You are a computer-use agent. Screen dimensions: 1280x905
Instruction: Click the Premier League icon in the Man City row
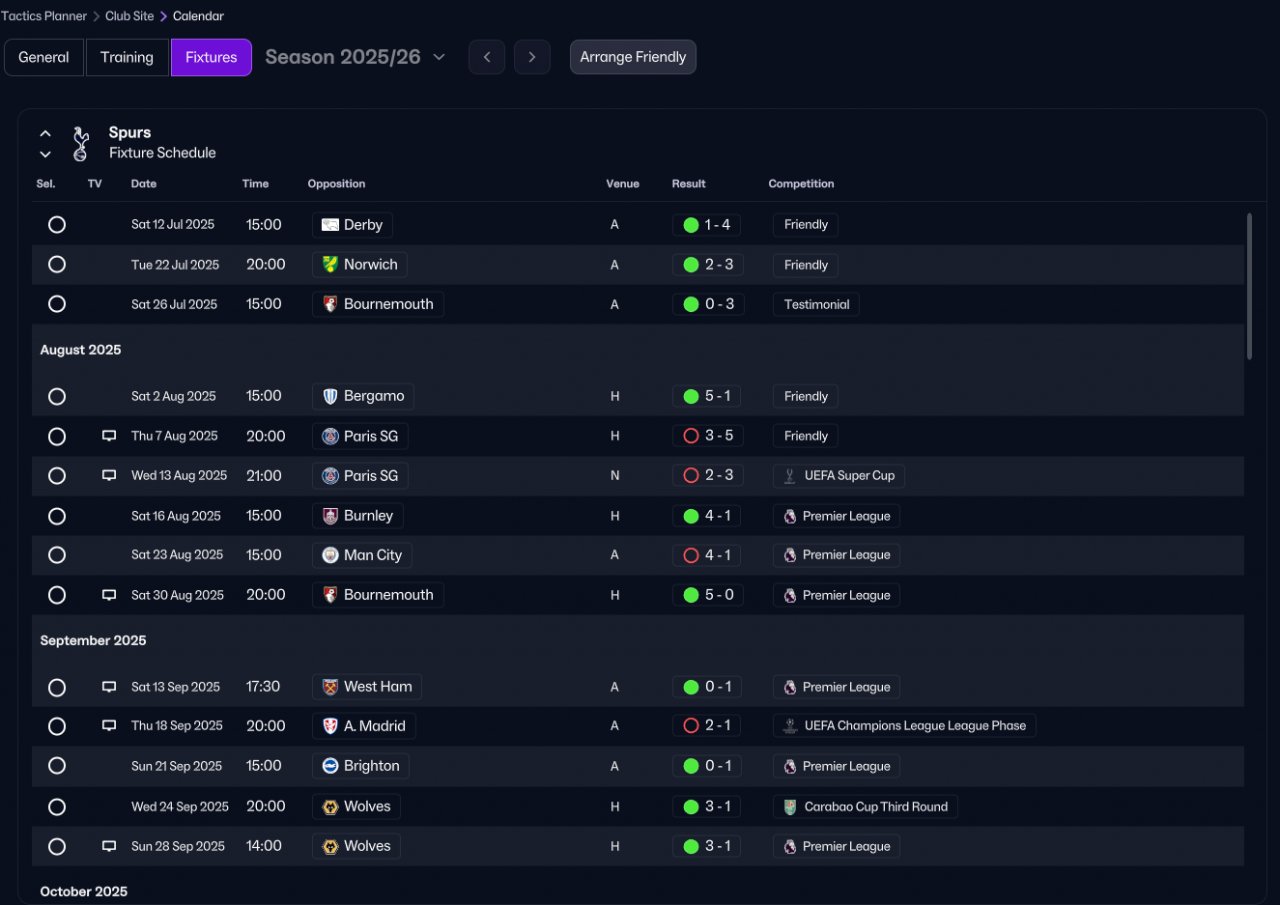pos(790,555)
